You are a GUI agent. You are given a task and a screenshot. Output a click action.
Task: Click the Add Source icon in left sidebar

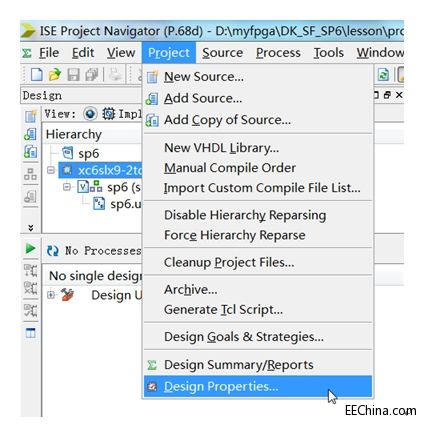pos(30,134)
